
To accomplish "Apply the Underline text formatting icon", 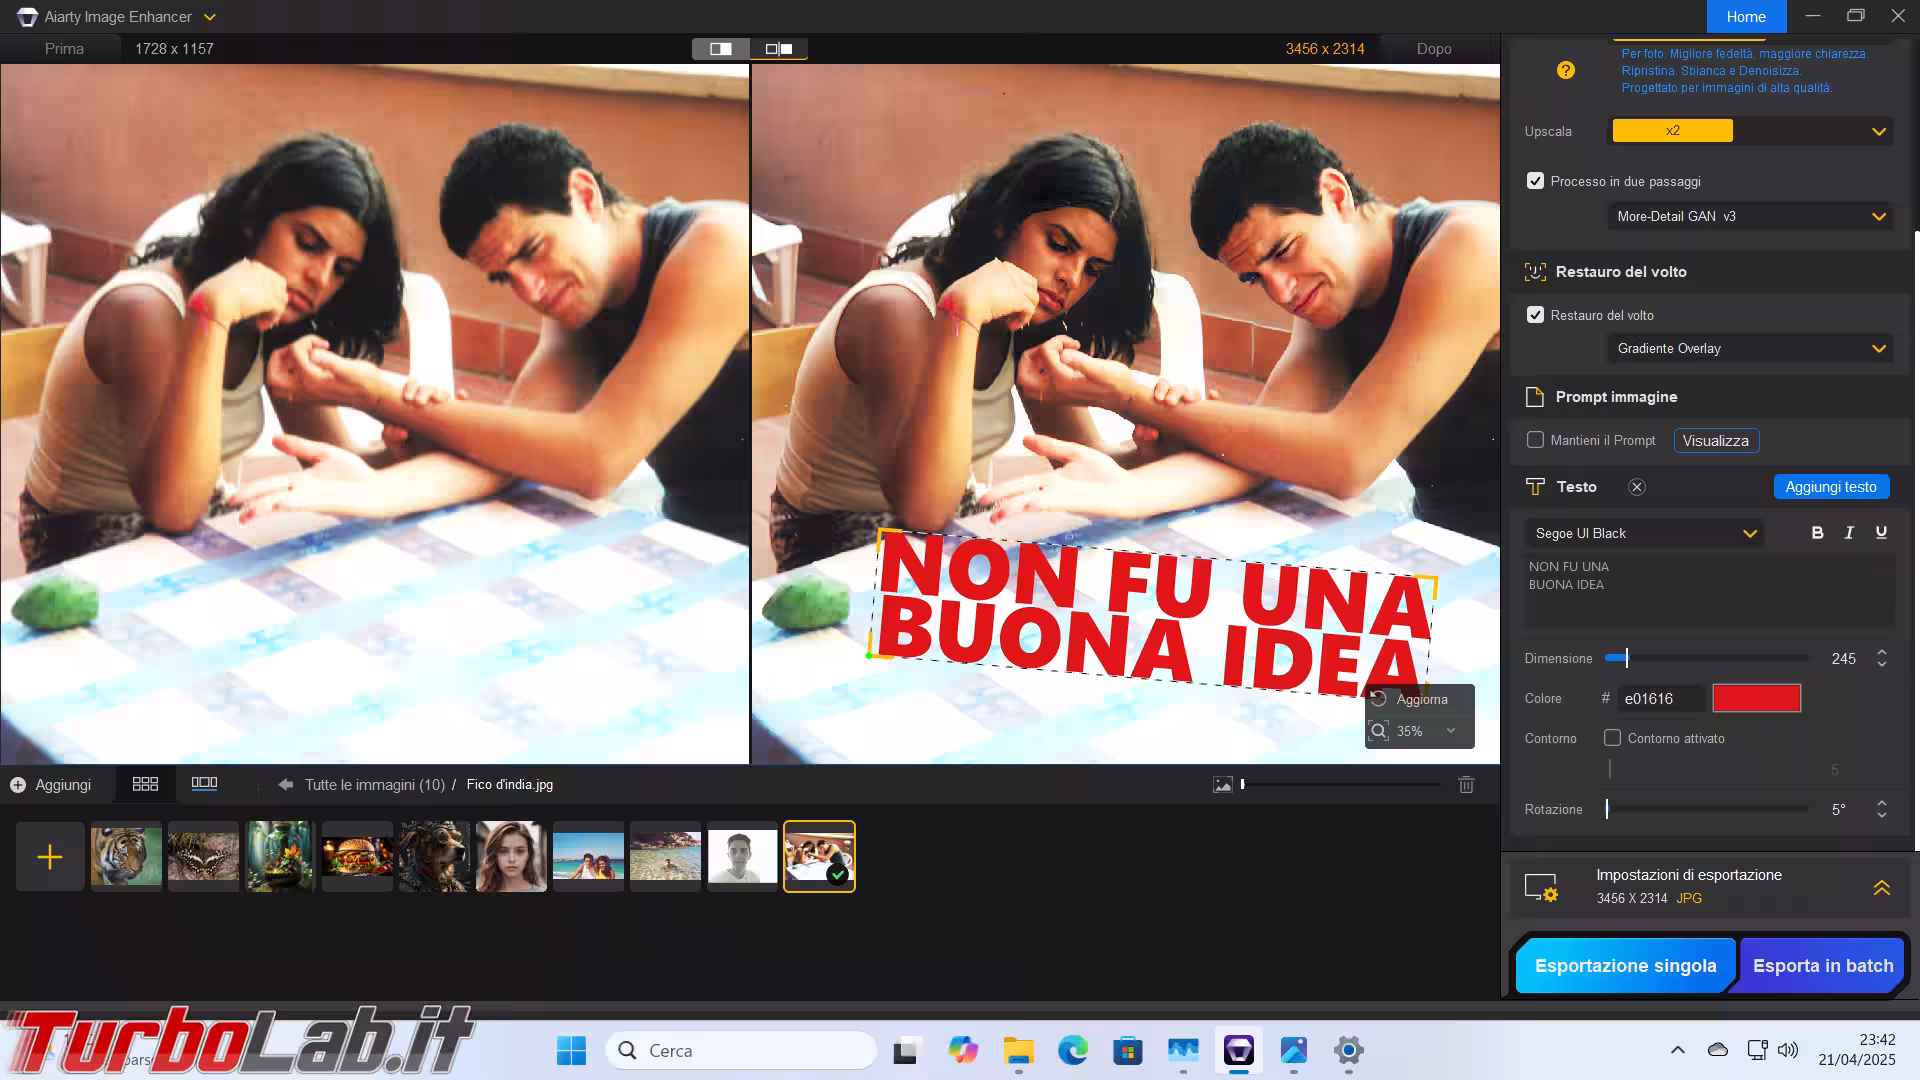I will click(1881, 533).
